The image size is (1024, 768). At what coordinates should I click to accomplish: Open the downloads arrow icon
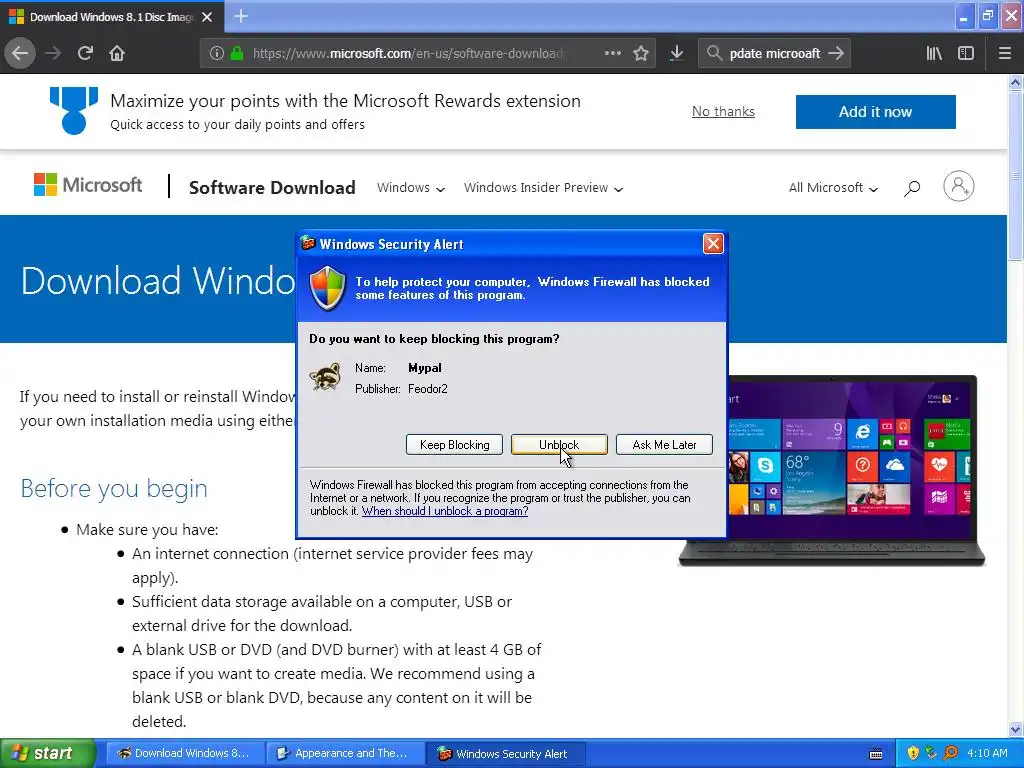coord(677,53)
